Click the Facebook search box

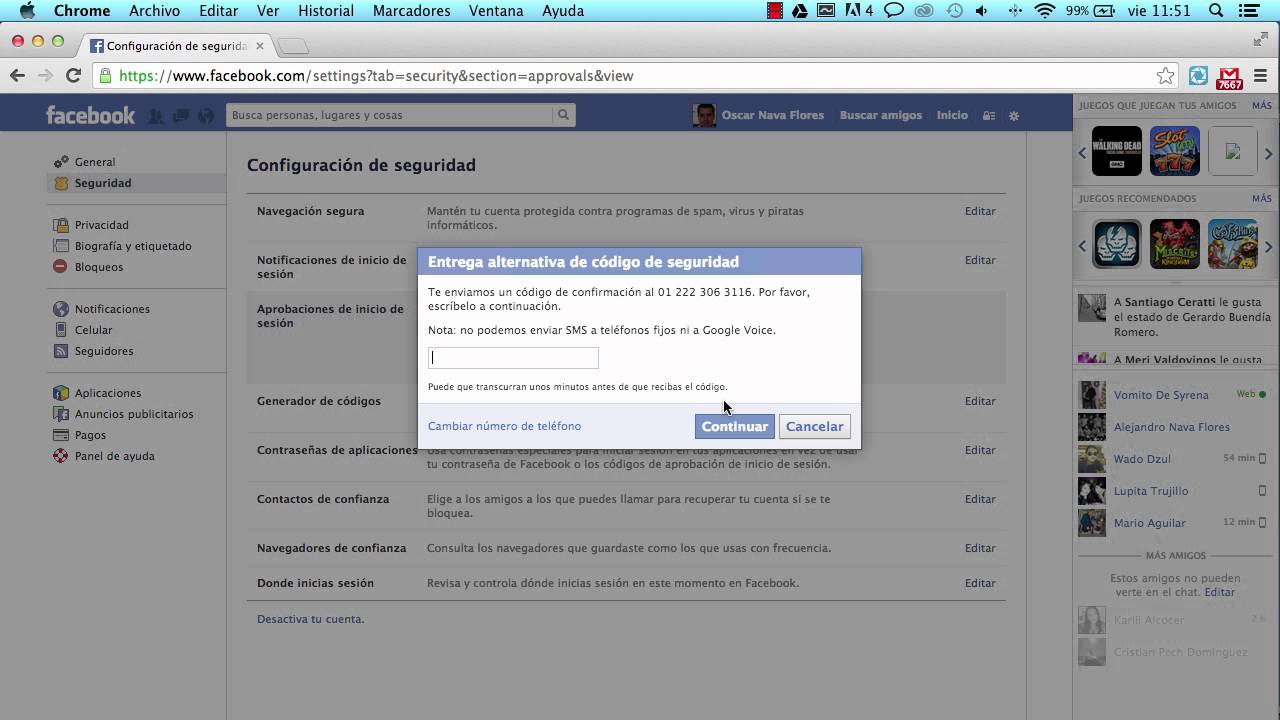390,115
